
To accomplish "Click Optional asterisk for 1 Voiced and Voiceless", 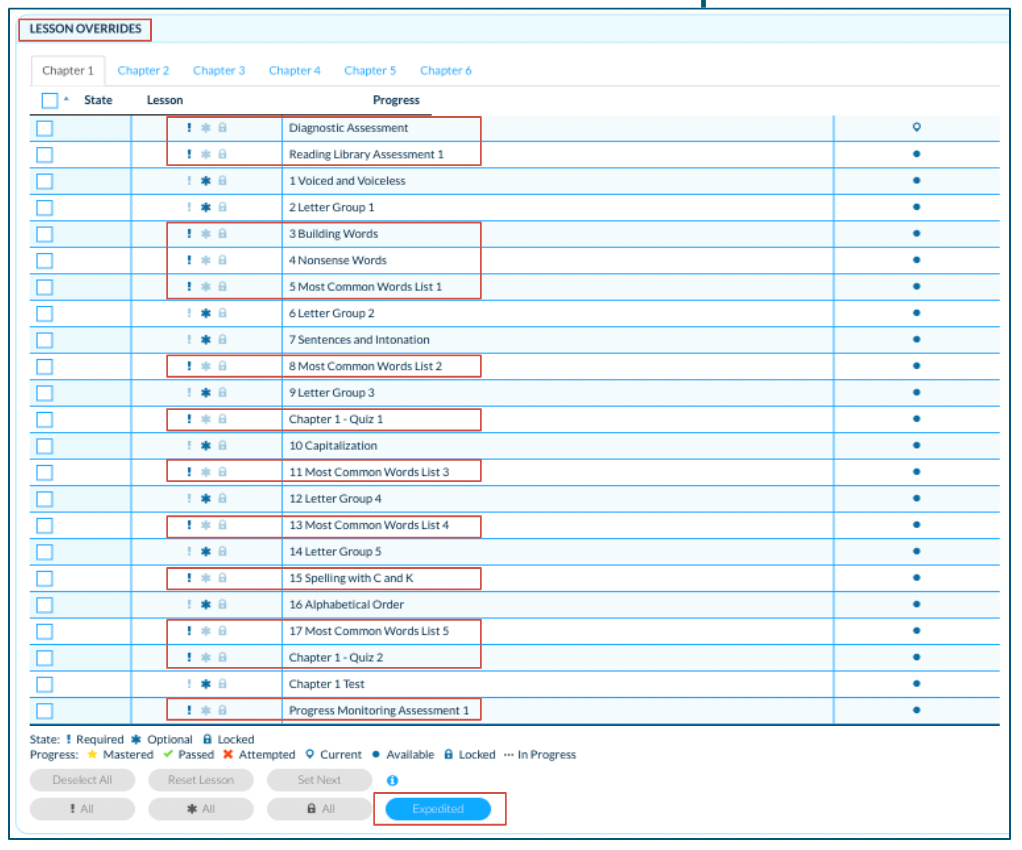I will pos(206,181).
